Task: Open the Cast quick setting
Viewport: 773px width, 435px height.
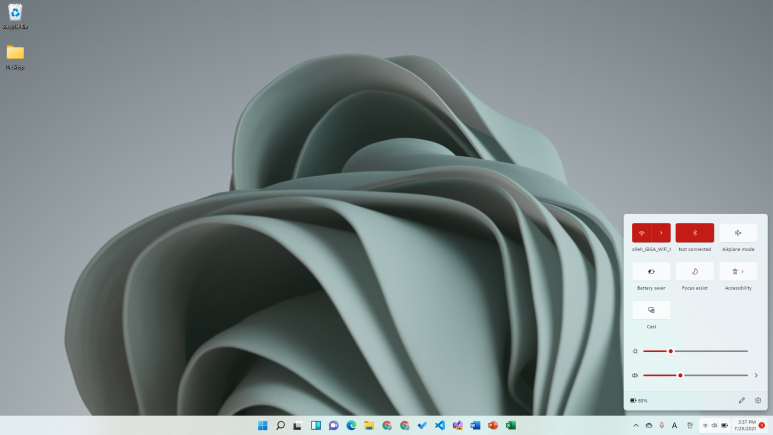Action: point(651,310)
